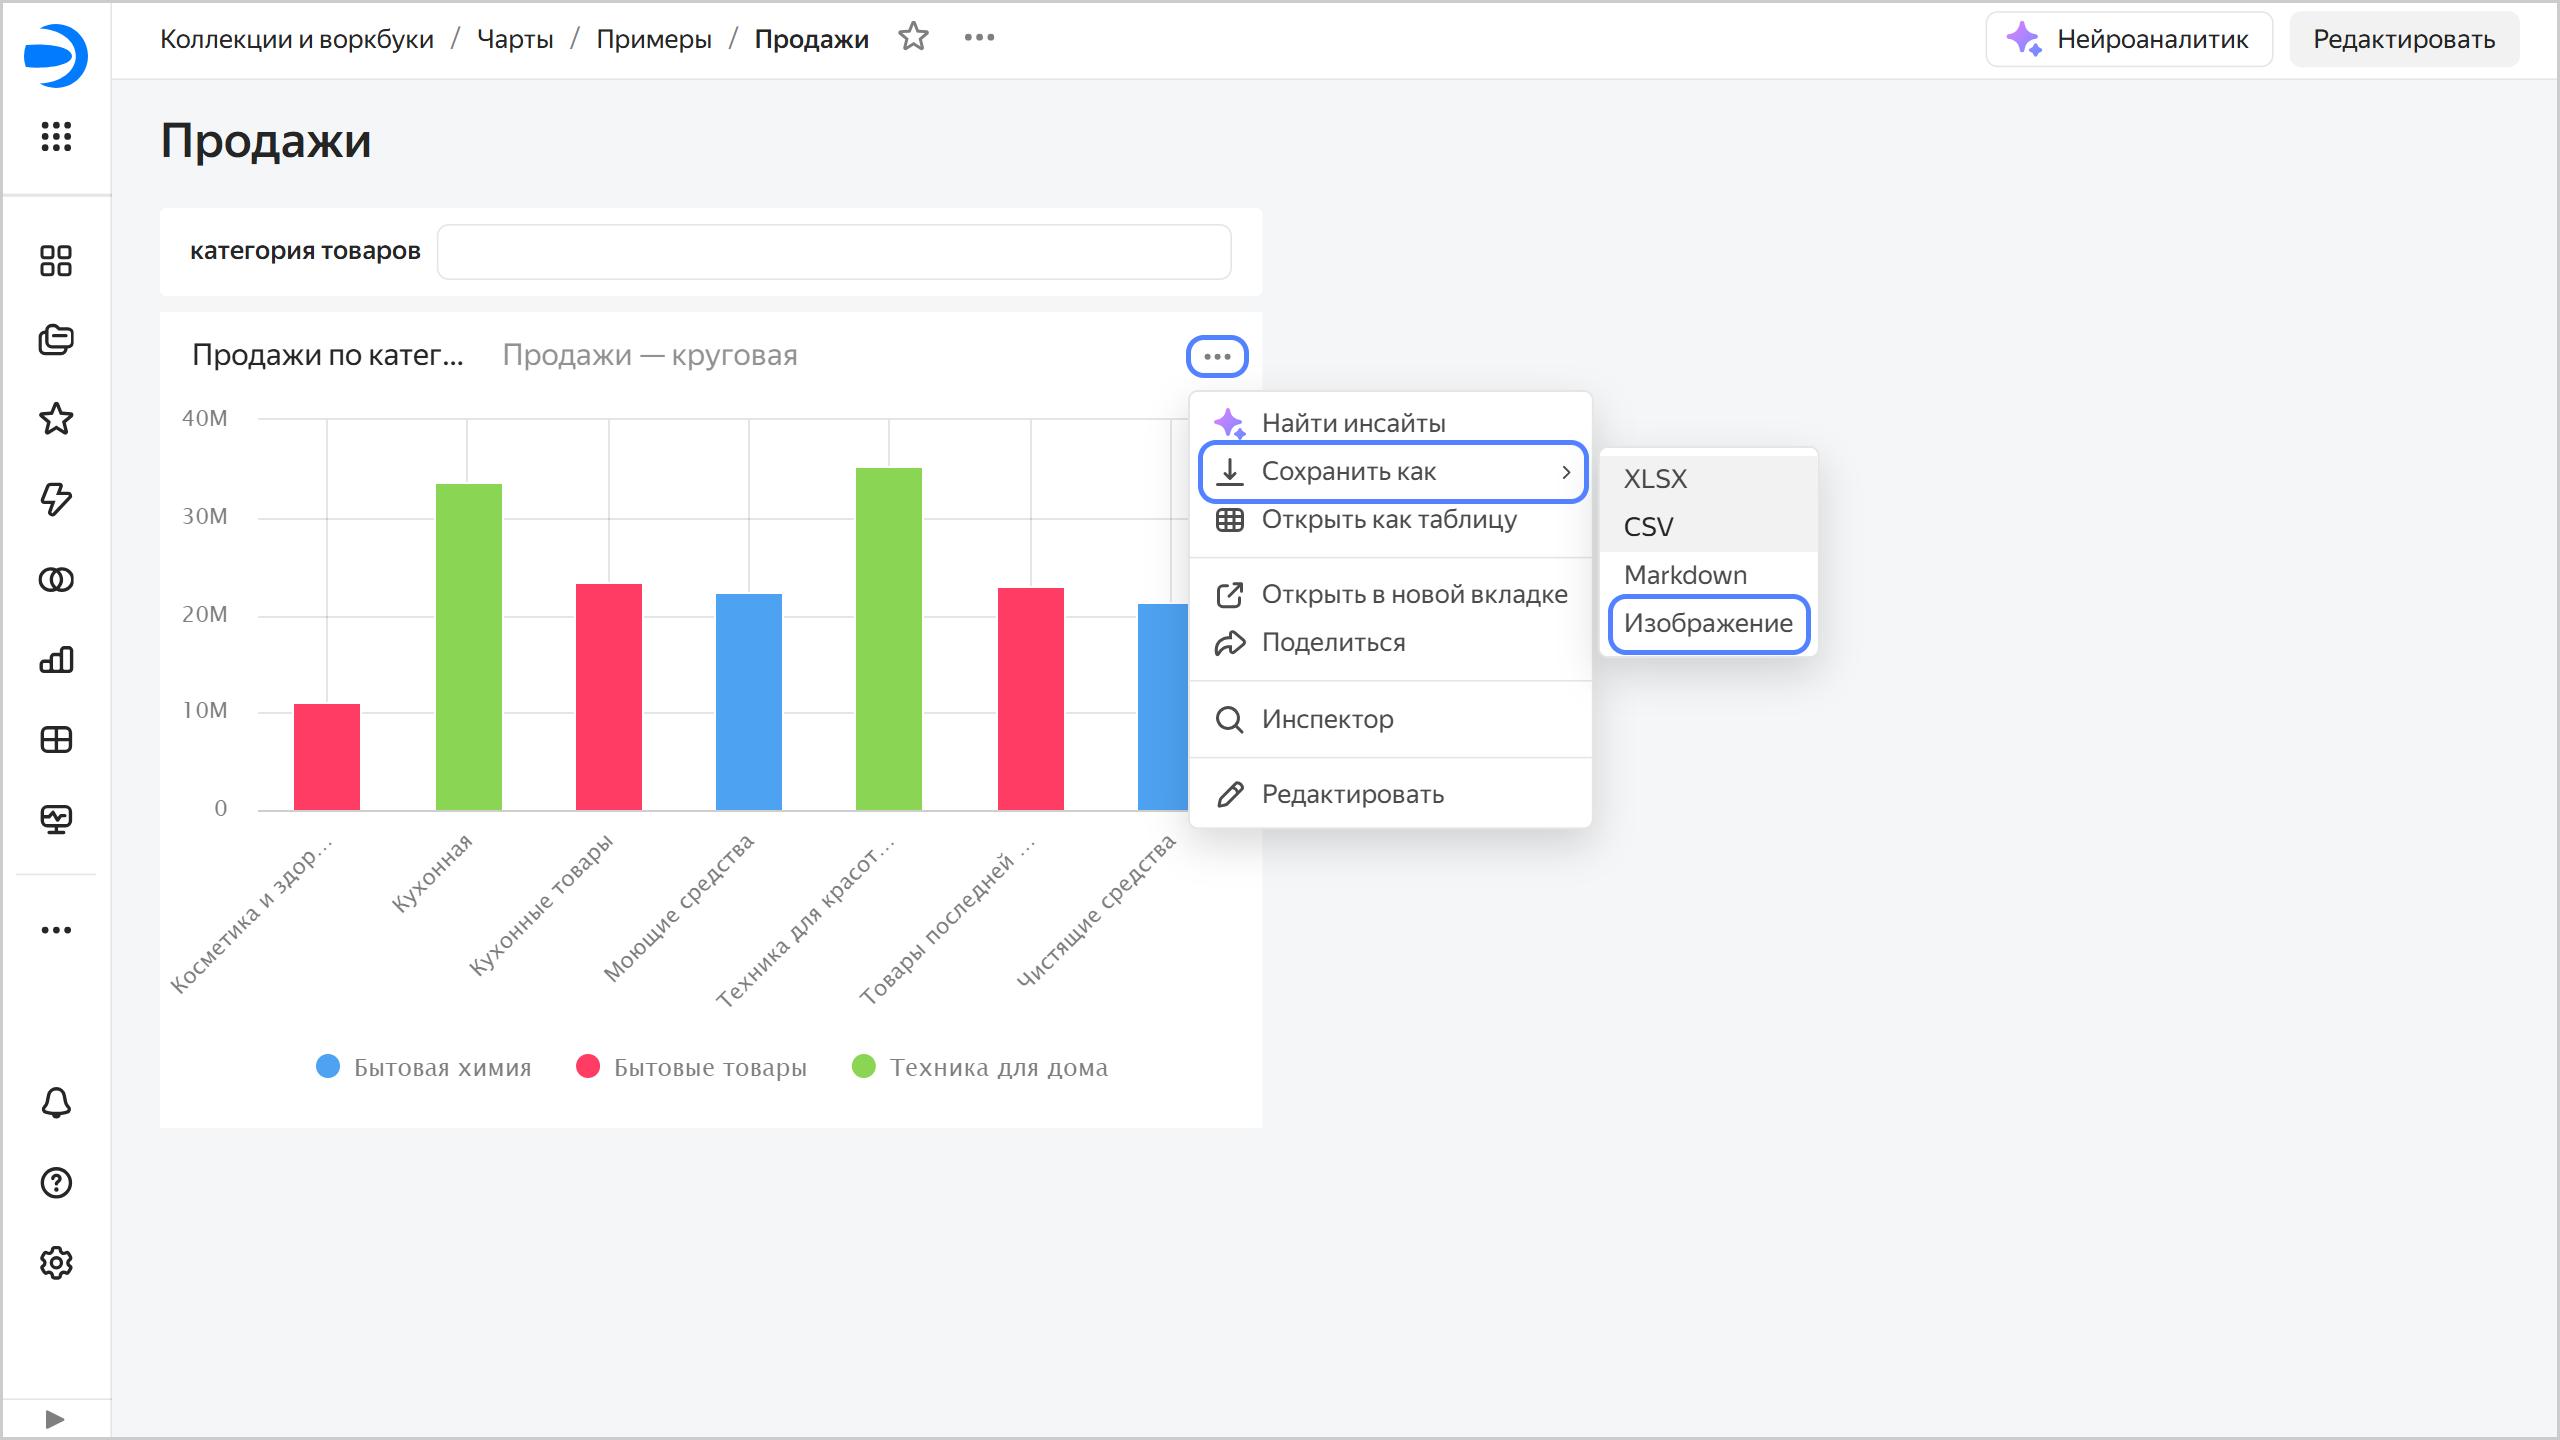Open Favorites star in left sidebar
This screenshot has height=1440, width=2560.
click(x=56, y=419)
